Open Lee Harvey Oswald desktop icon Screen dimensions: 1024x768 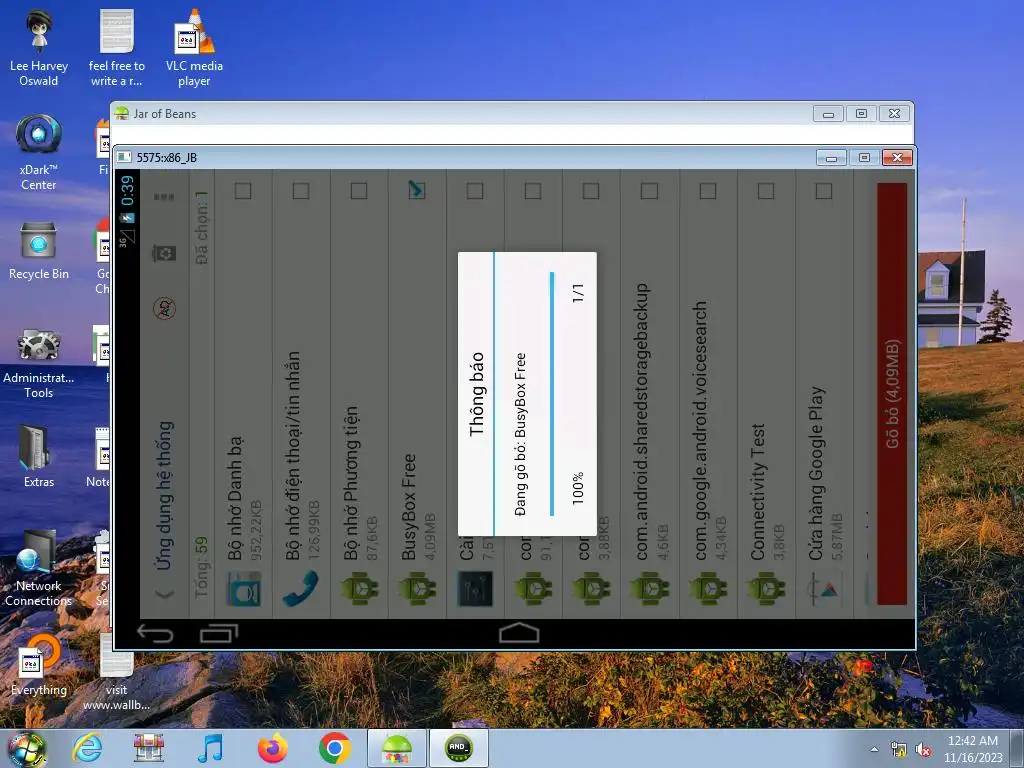[x=39, y=48]
